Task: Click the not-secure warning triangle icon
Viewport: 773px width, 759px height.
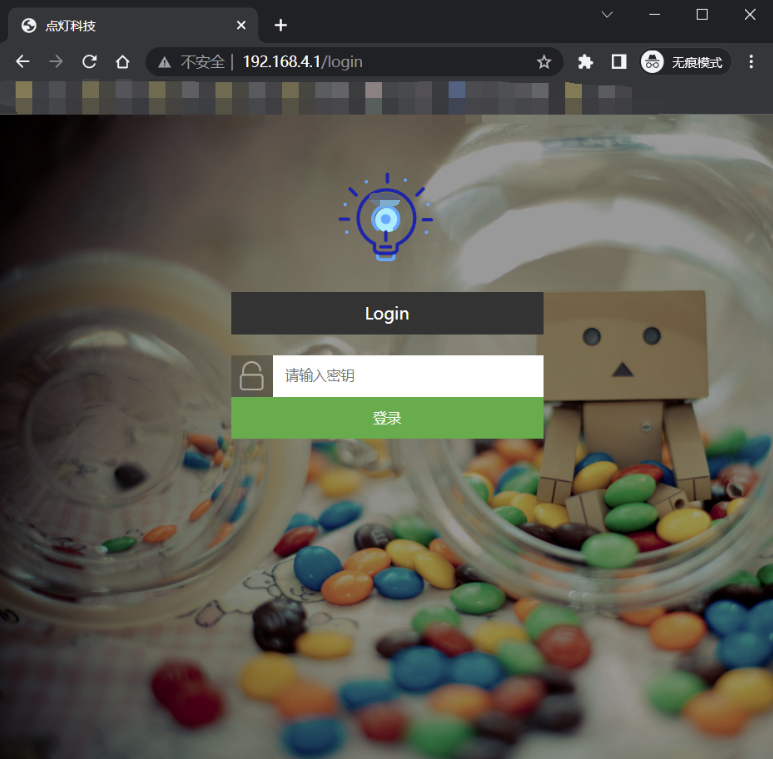Action: pos(164,62)
